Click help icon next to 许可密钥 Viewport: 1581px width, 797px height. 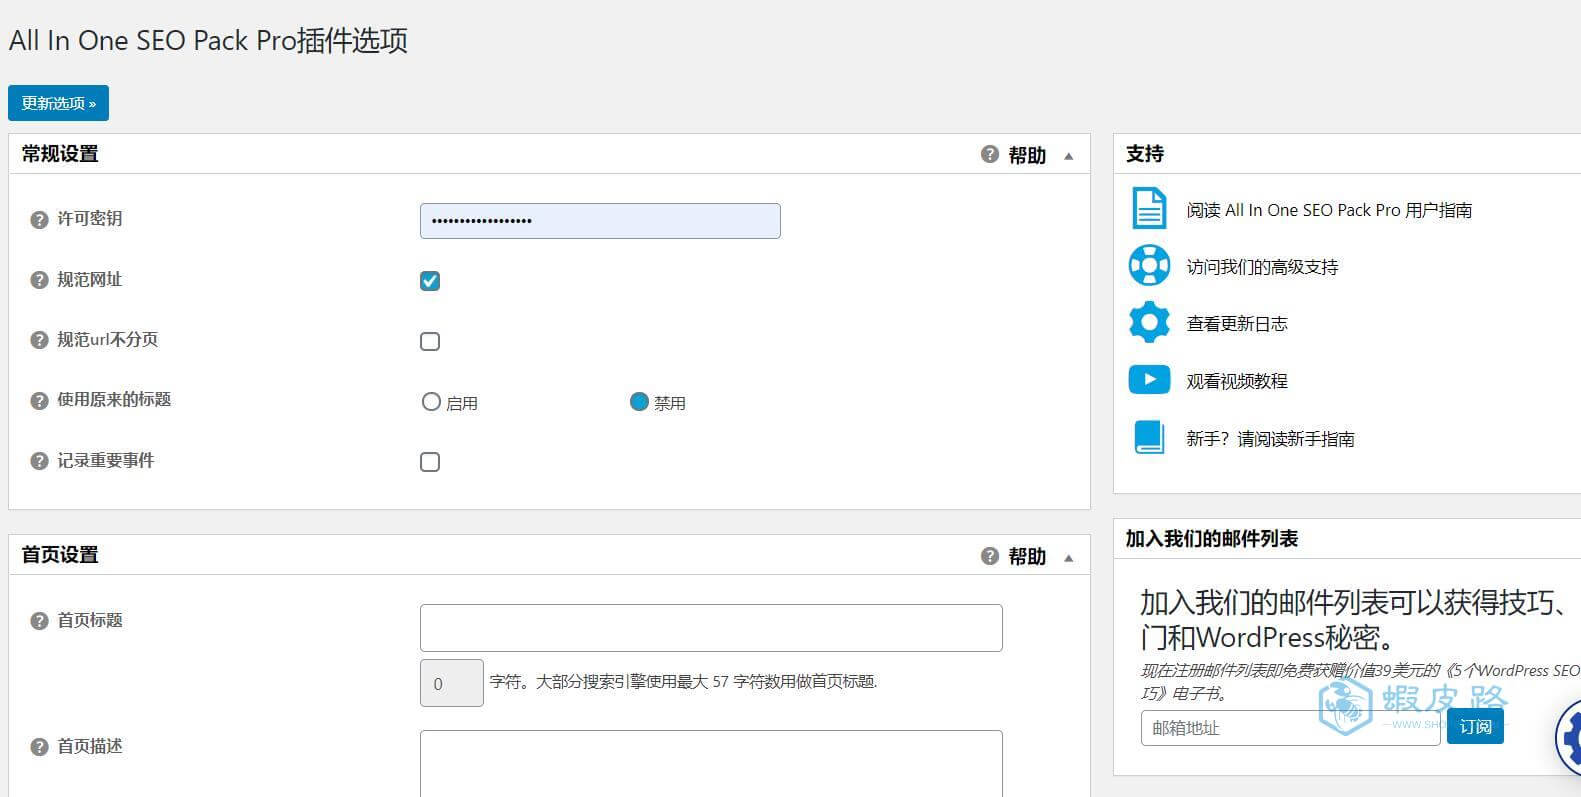pyautogui.click(x=39, y=220)
